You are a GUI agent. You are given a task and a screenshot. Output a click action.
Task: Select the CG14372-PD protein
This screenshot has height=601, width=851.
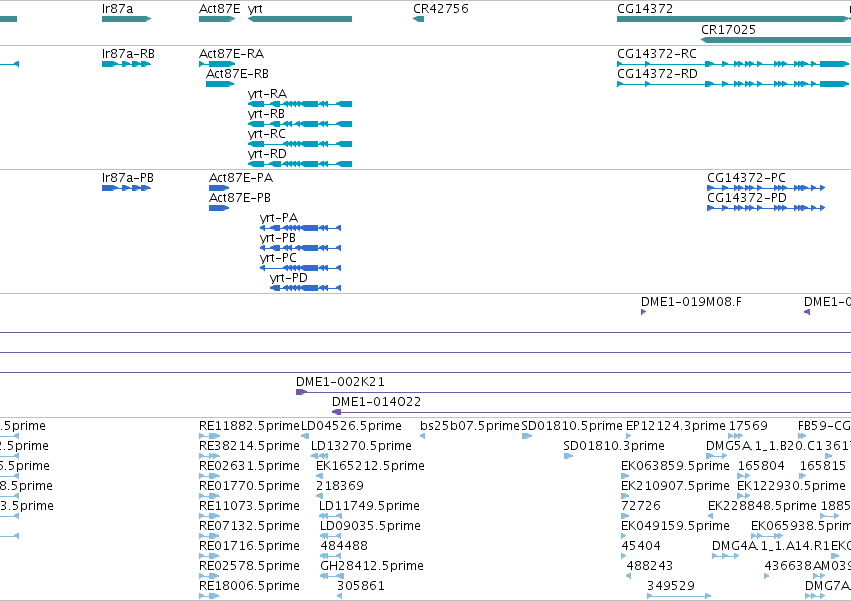(x=766, y=208)
